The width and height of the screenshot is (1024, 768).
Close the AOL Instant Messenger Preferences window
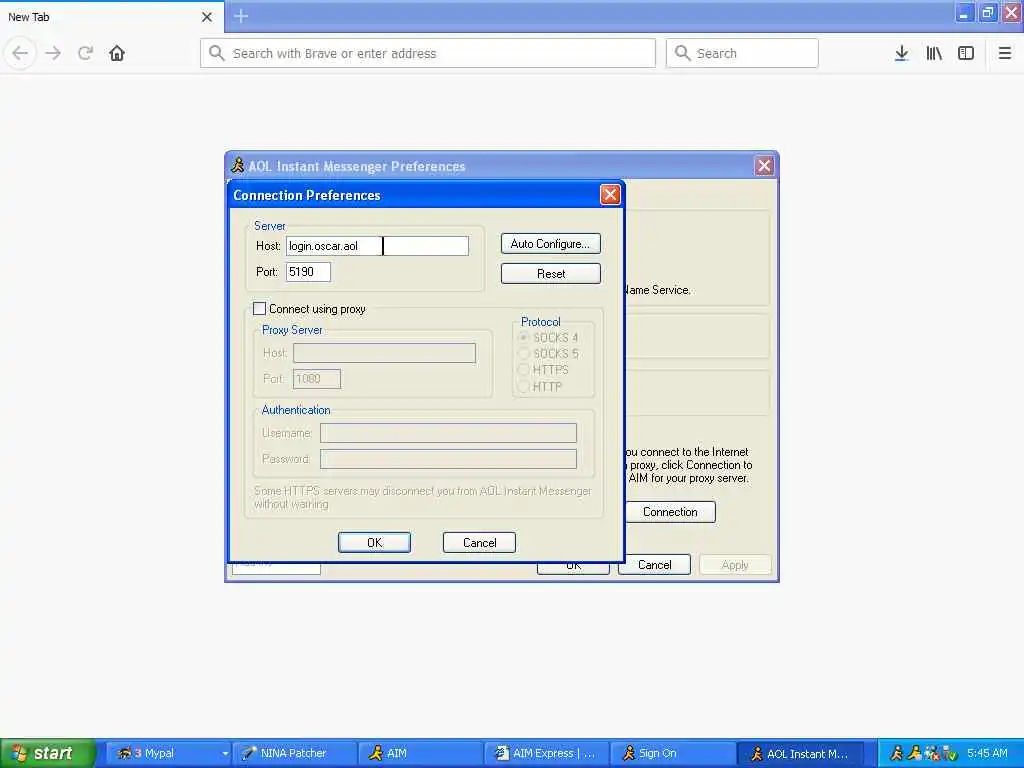click(764, 166)
